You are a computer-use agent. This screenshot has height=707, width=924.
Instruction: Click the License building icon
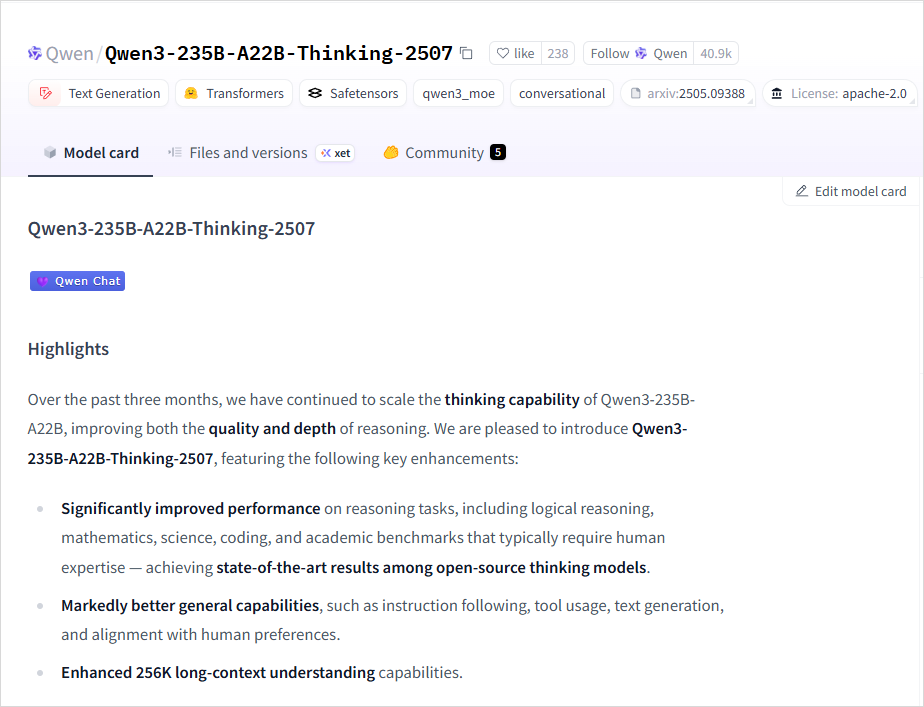(x=777, y=93)
